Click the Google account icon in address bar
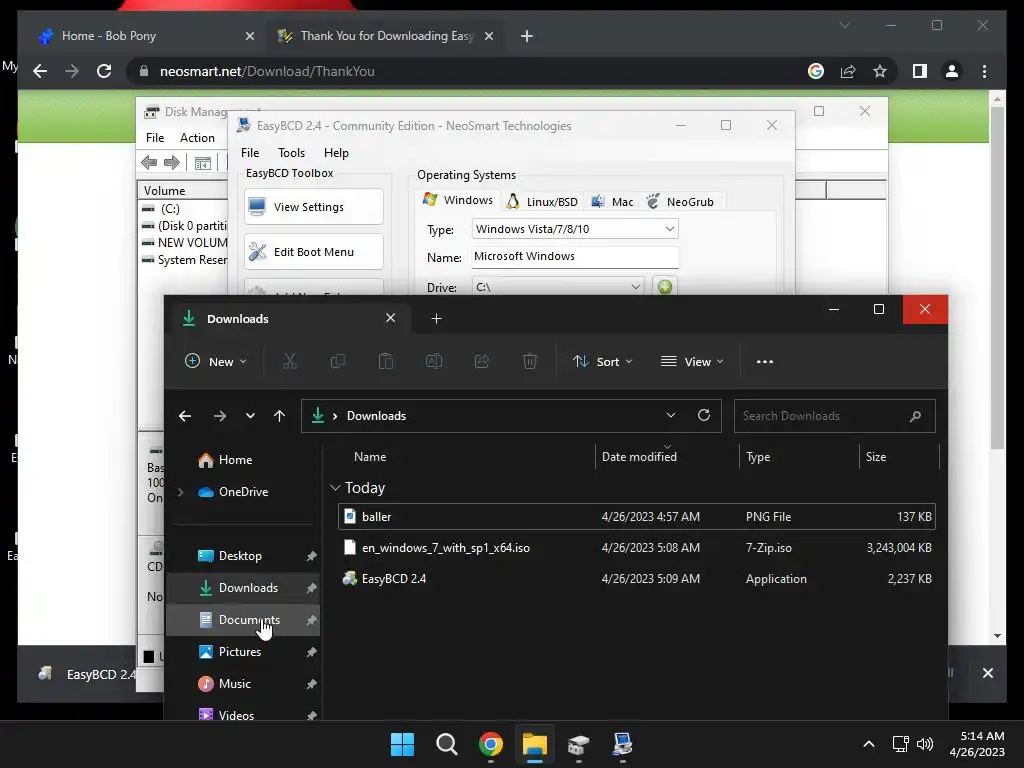Viewport: 1024px width, 768px height. pos(816,71)
